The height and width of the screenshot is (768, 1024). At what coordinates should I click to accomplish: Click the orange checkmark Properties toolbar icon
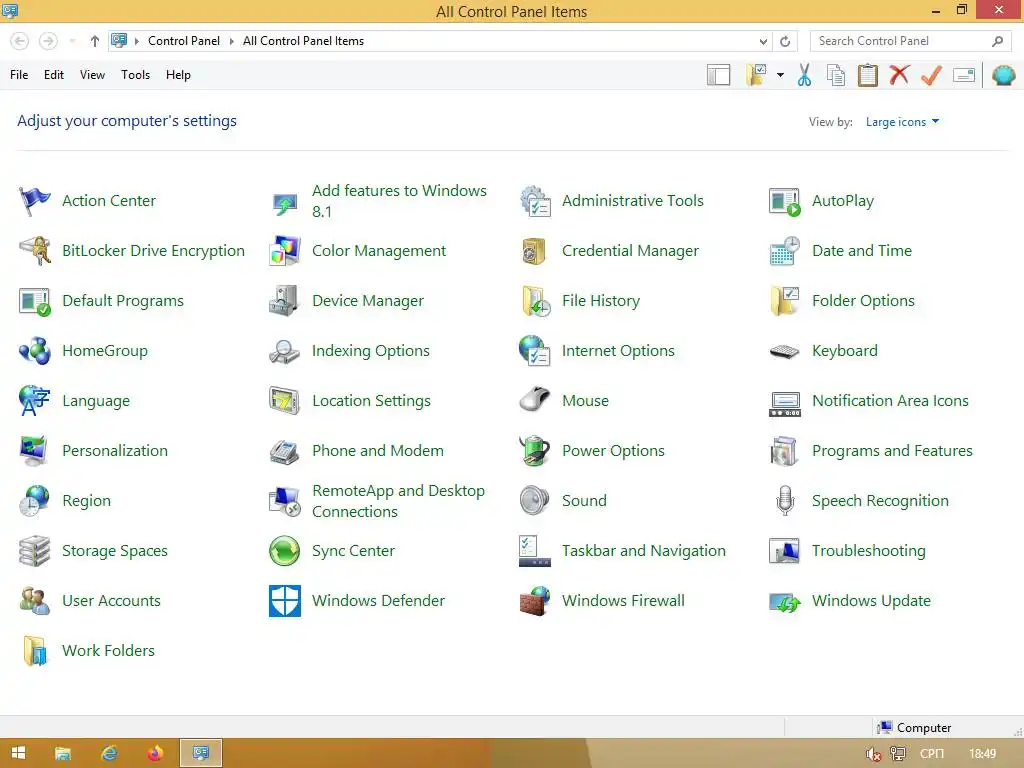[931, 75]
